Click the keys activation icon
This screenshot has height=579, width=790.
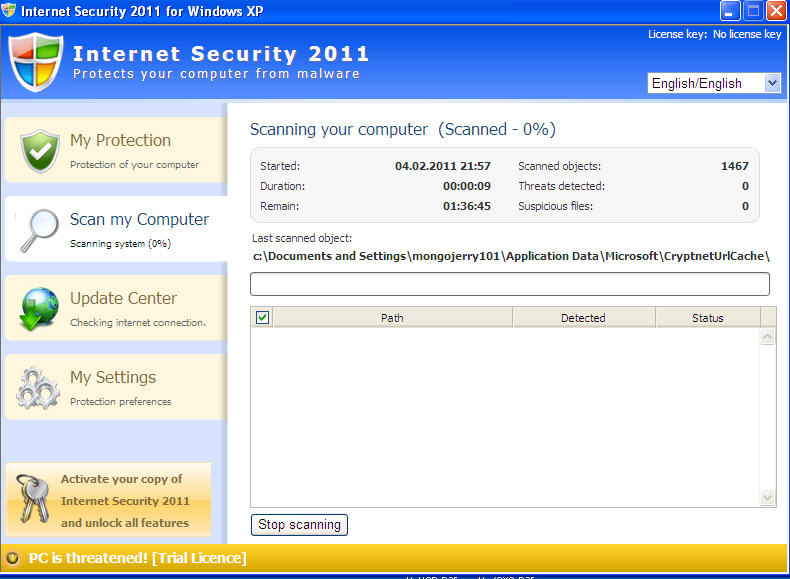33,498
